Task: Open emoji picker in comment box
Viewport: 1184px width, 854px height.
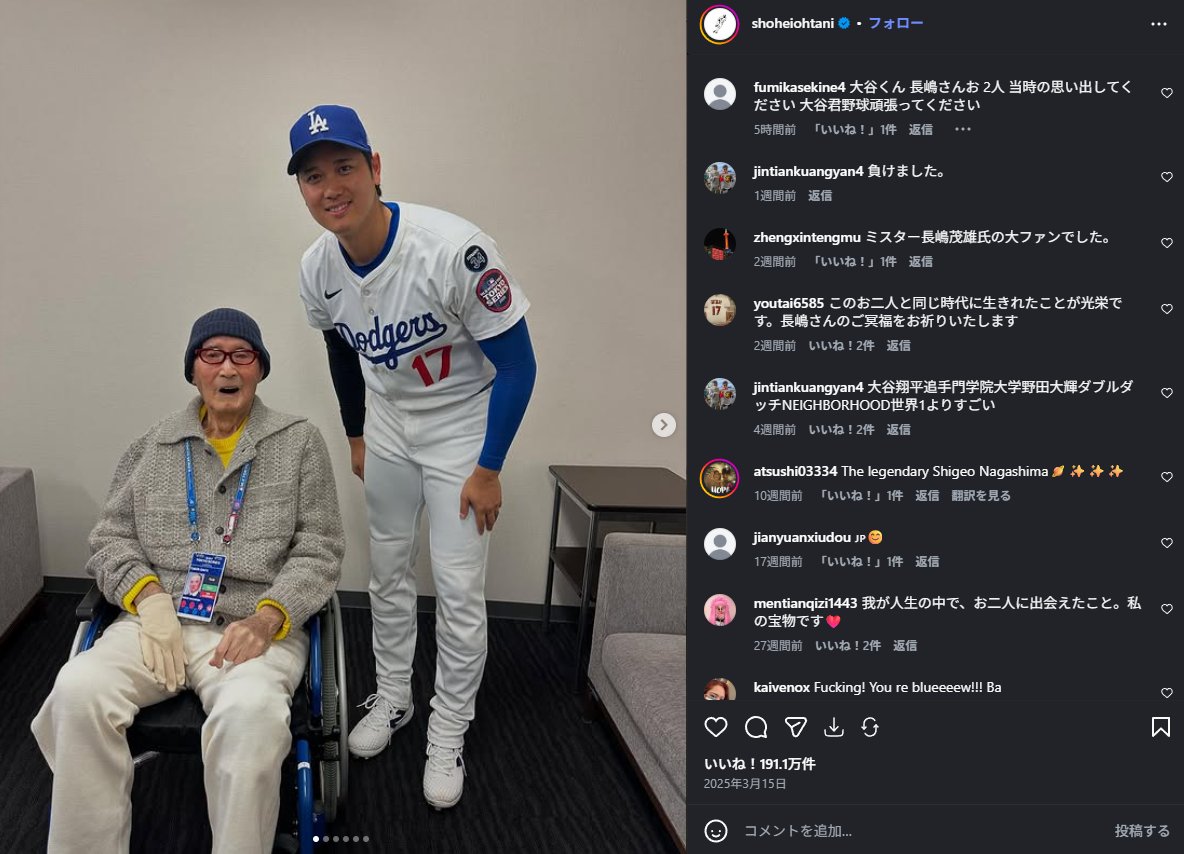Action: coord(716,831)
